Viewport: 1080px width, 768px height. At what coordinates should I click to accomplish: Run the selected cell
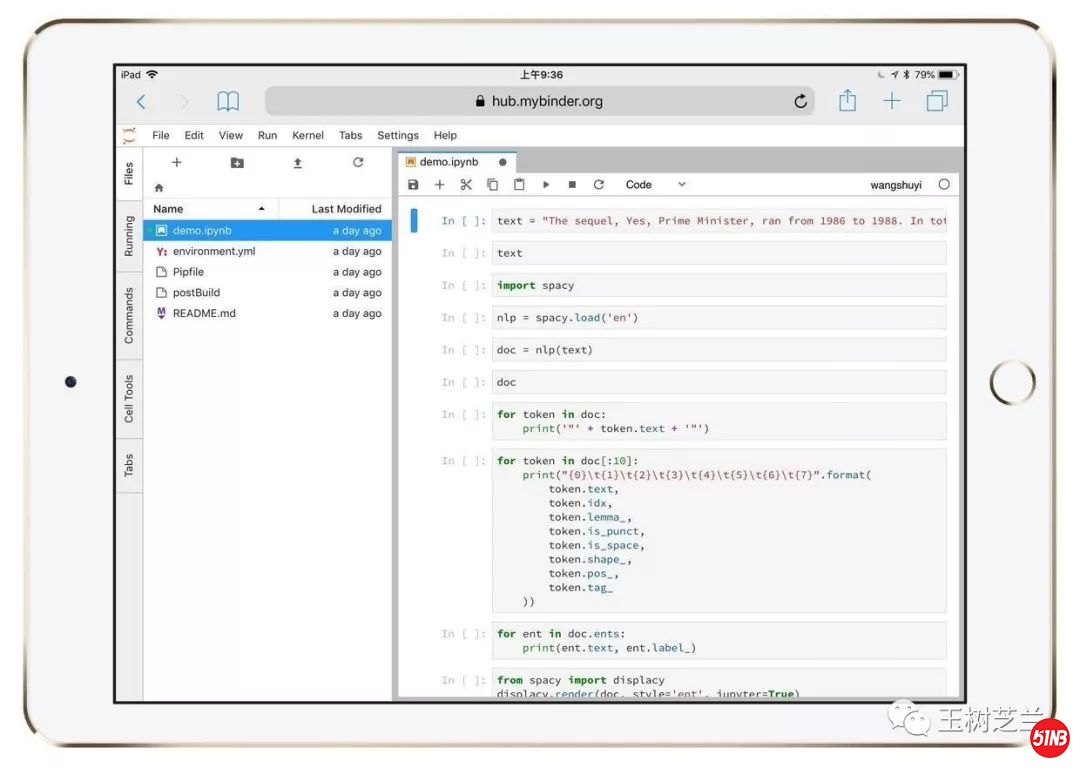coord(546,185)
